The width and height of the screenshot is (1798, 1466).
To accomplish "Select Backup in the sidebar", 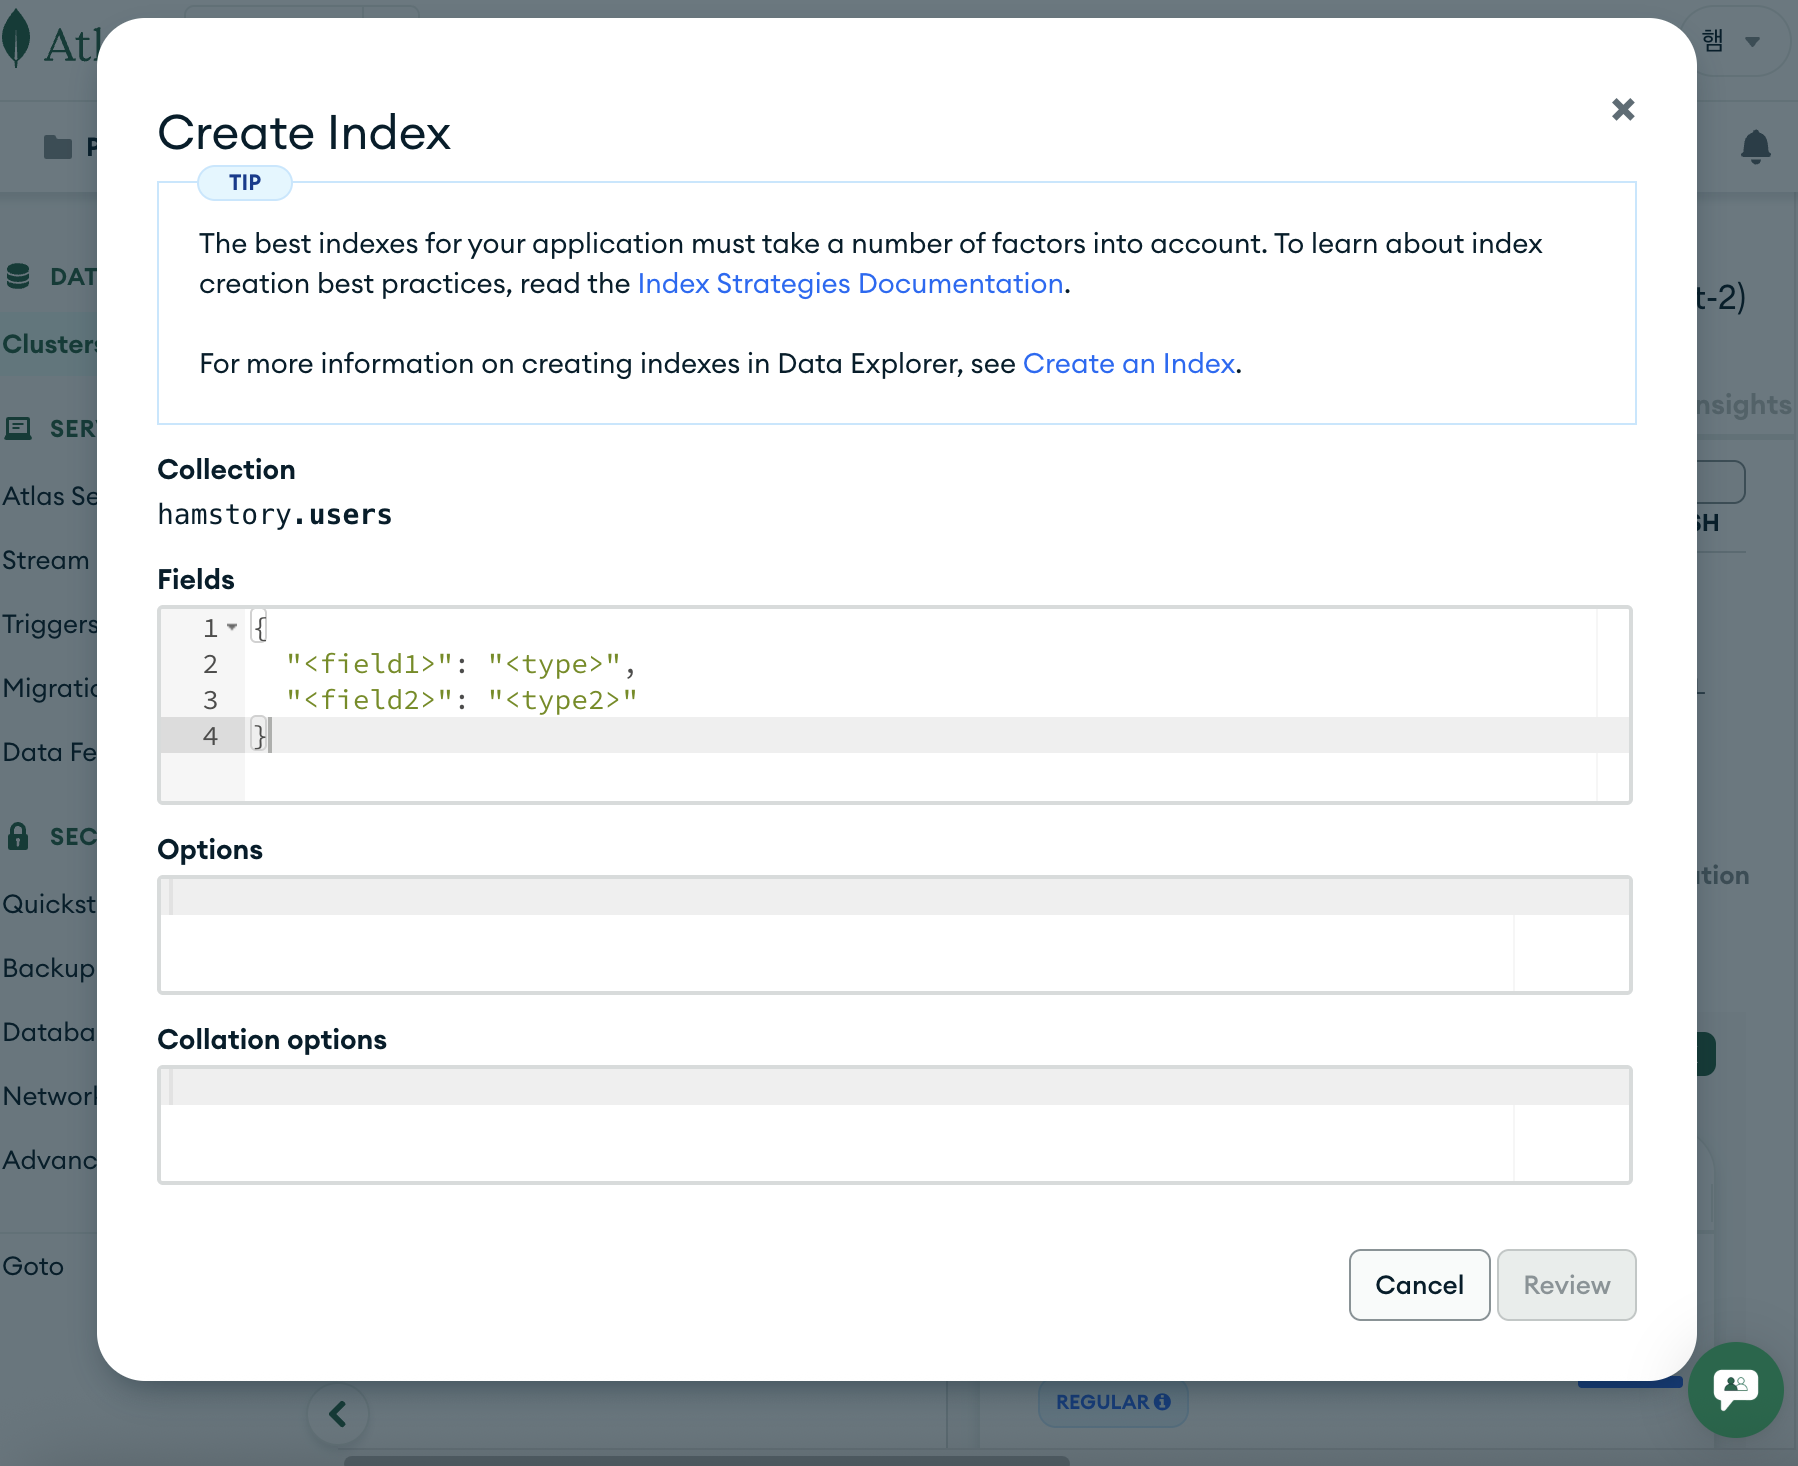I will [x=48, y=968].
